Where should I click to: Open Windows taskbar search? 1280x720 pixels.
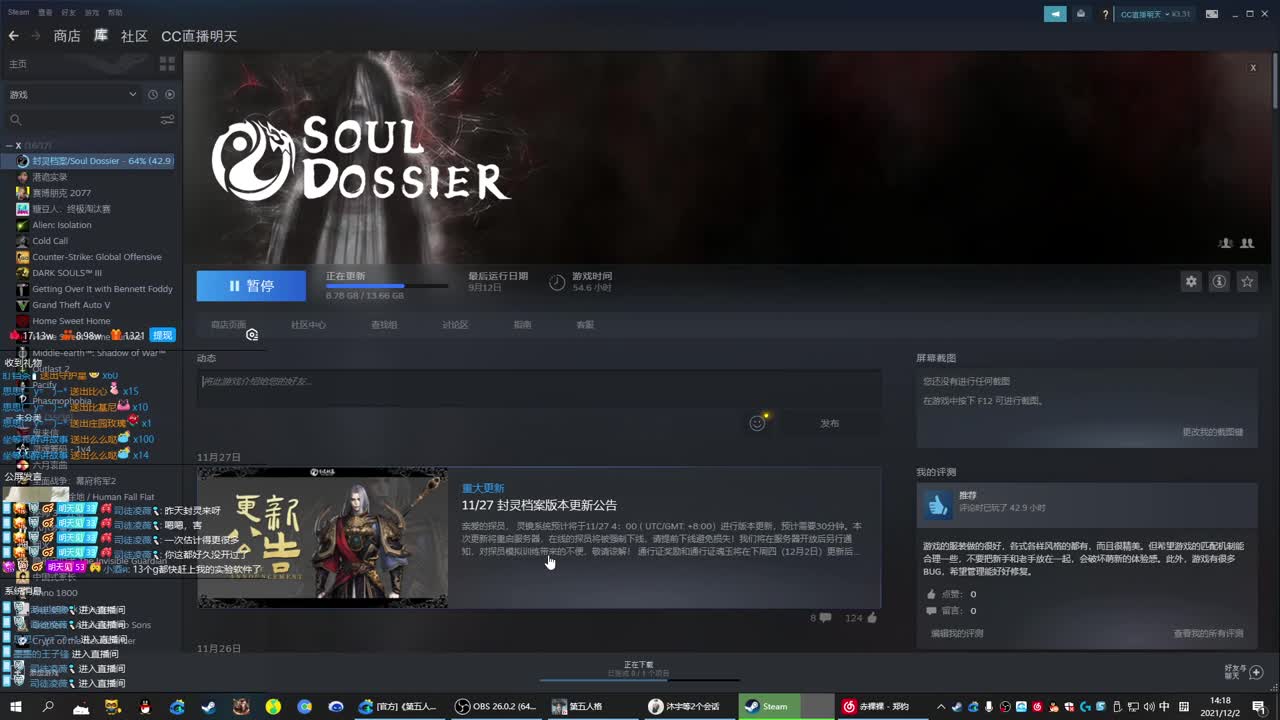tap(48, 706)
